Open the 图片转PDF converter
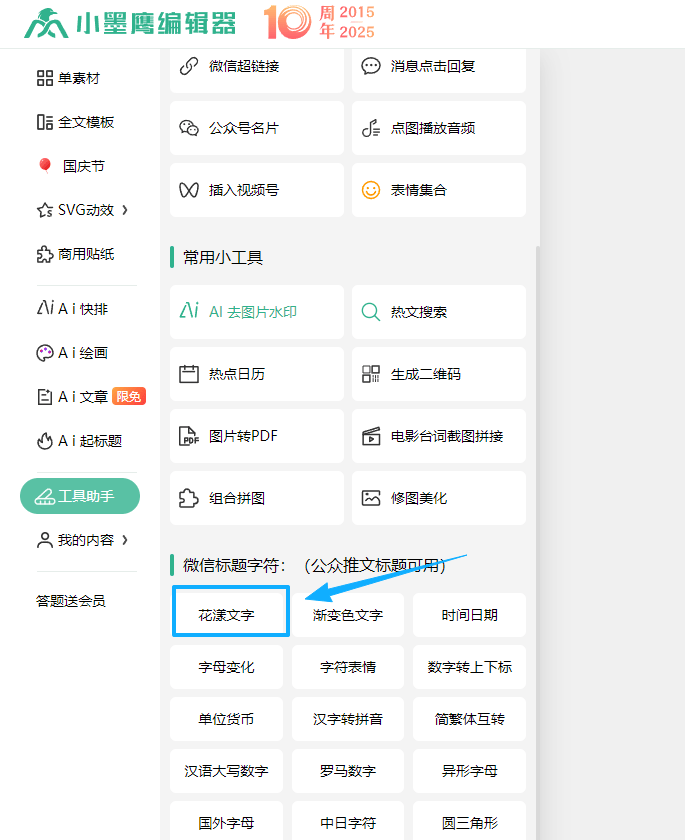This screenshot has height=840, width=685. [256, 436]
